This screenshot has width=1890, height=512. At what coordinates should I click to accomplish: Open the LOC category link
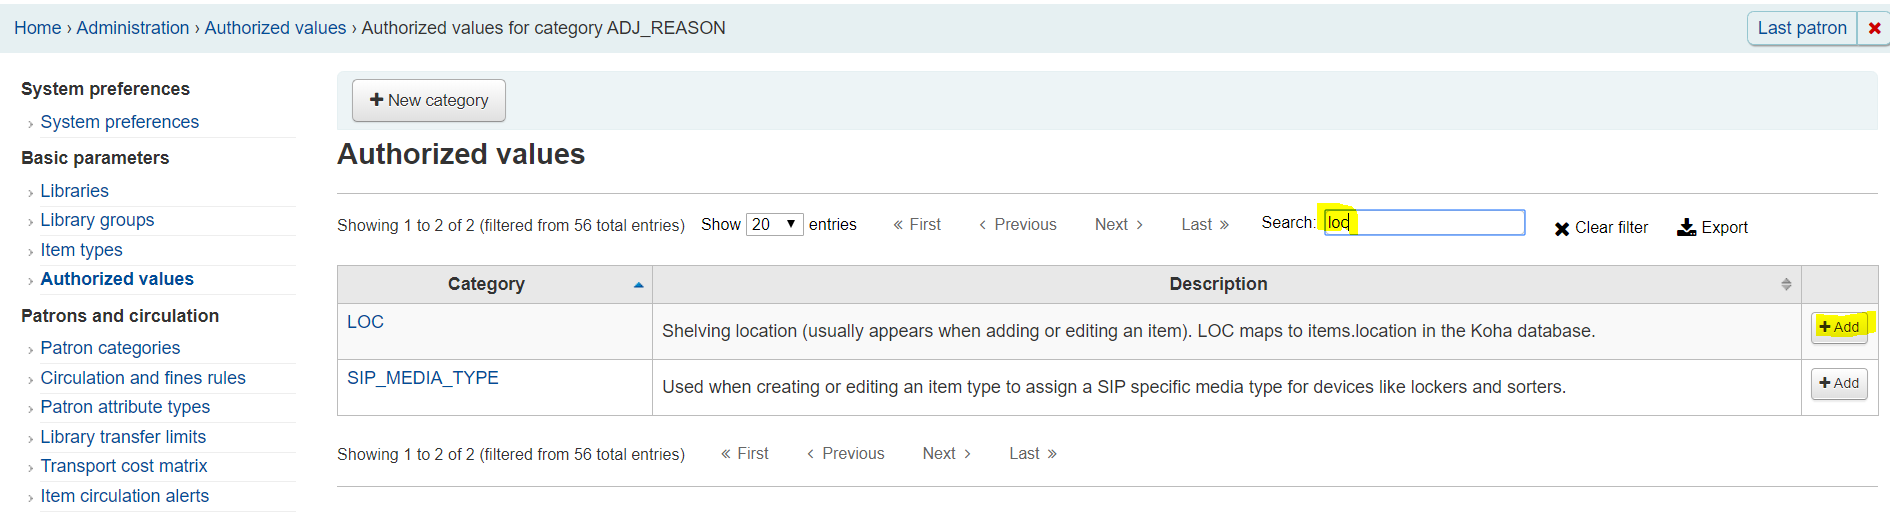365,322
